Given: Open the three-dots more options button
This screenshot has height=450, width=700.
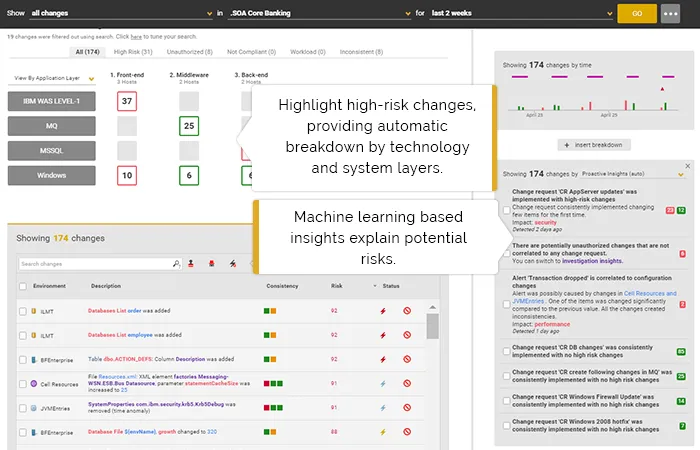Looking at the screenshot, I should [x=671, y=14].
